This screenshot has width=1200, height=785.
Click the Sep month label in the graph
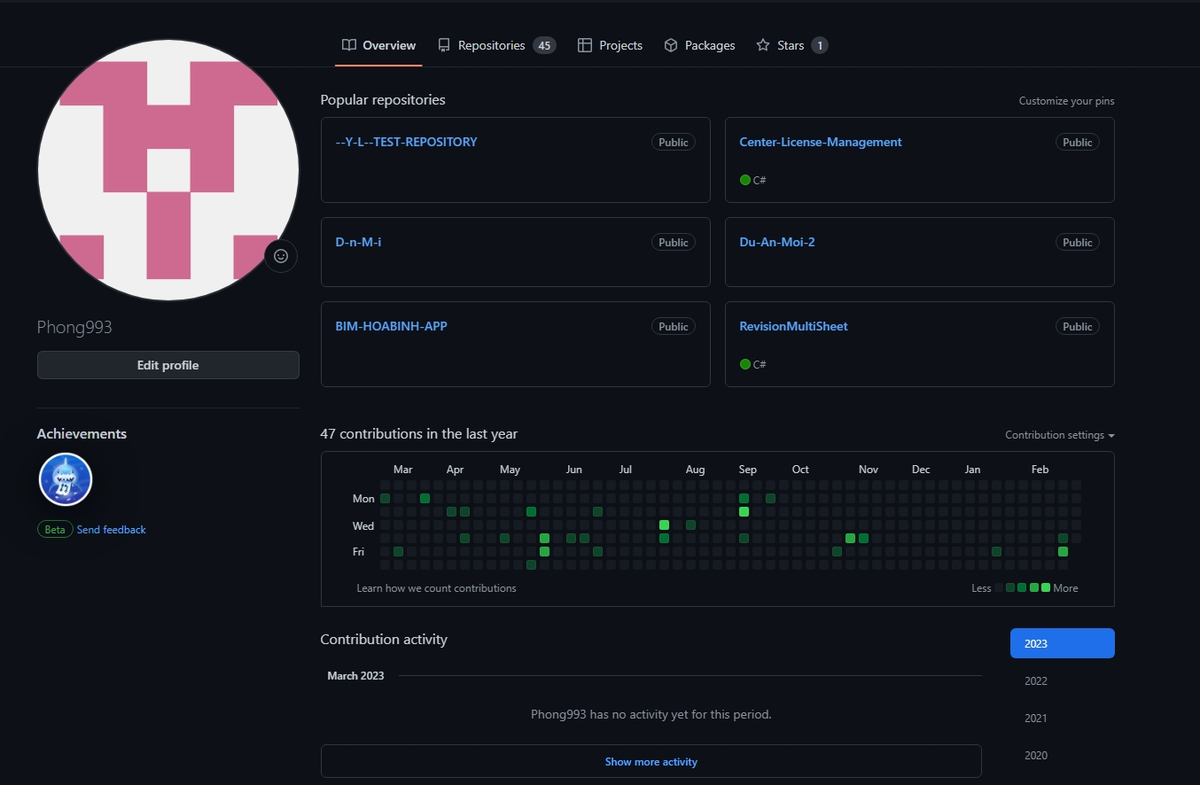(x=748, y=469)
